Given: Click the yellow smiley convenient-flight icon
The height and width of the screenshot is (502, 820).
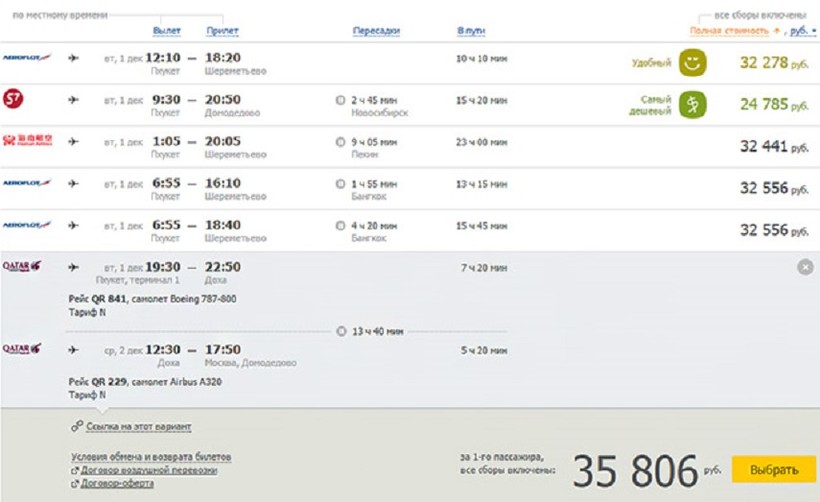Looking at the screenshot, I should [692, 63].
